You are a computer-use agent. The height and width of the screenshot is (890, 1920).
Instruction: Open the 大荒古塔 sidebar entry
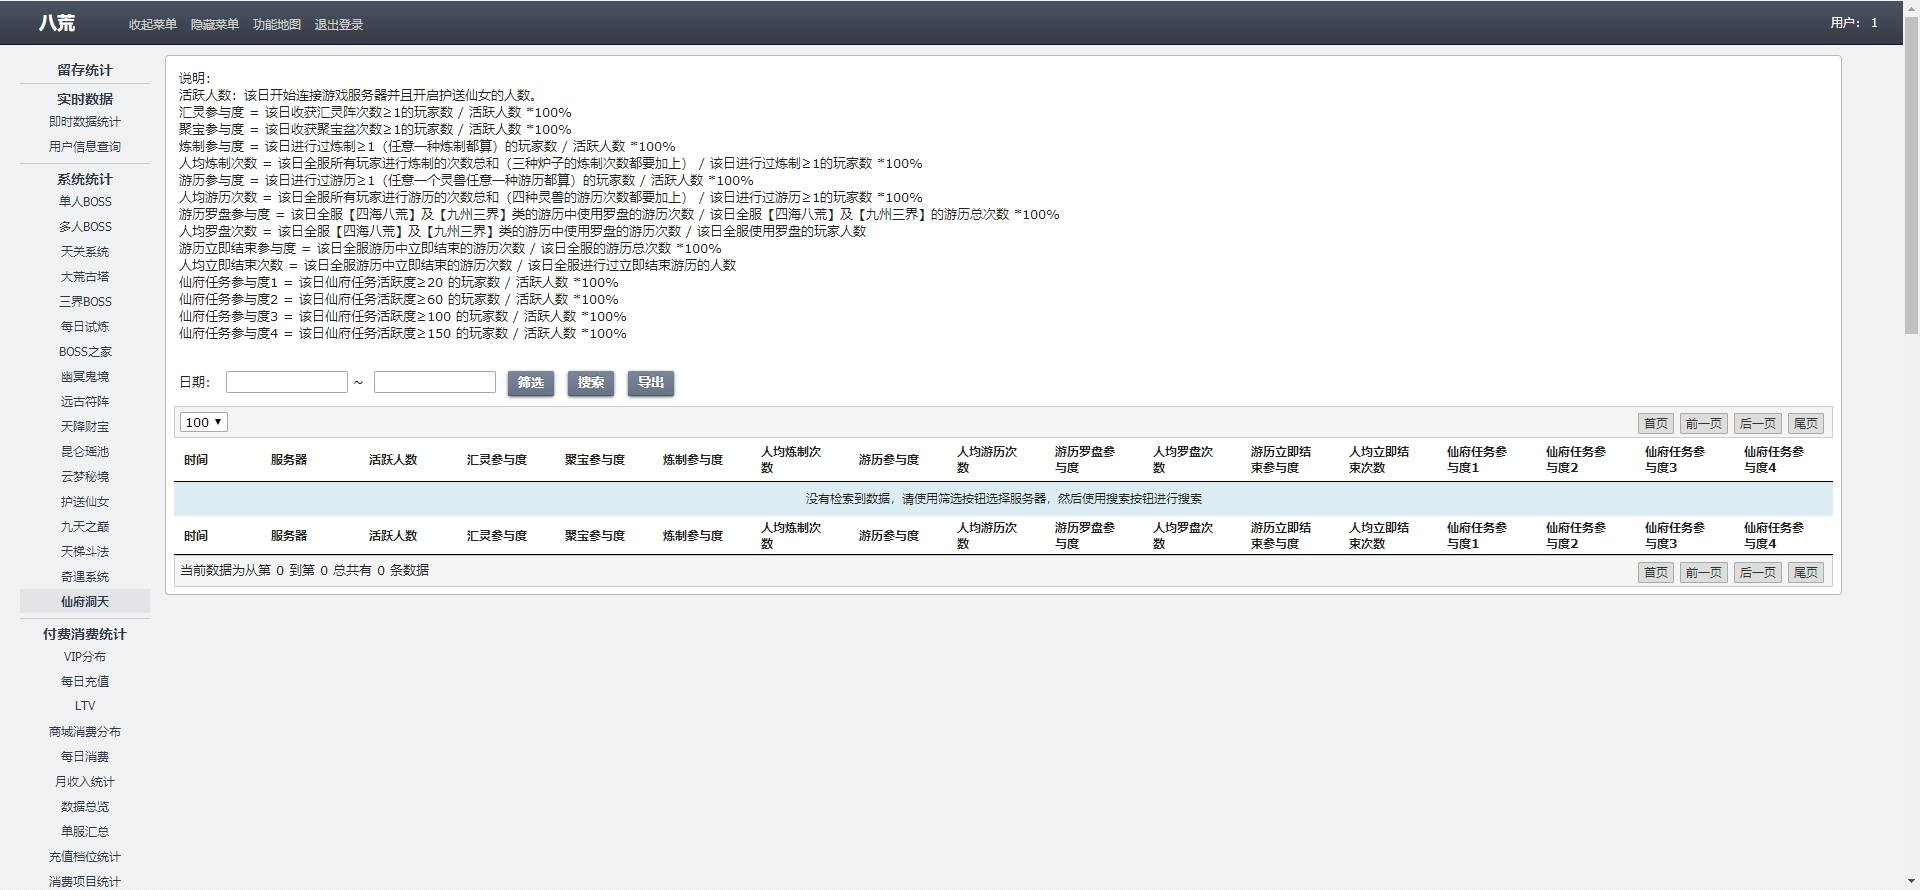(85, 277)
